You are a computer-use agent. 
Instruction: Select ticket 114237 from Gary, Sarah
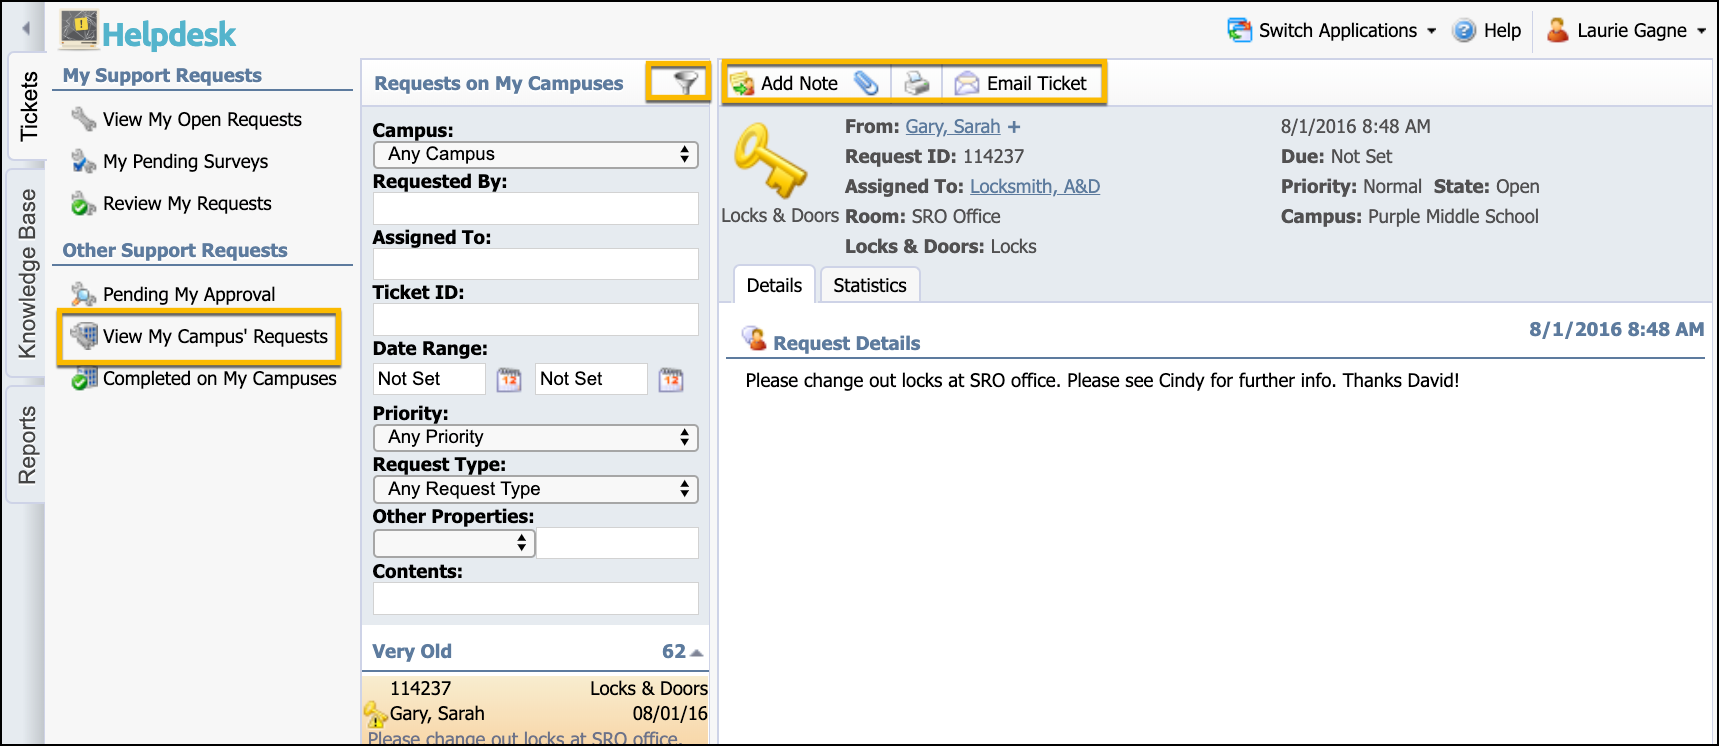tap(535, 710)
